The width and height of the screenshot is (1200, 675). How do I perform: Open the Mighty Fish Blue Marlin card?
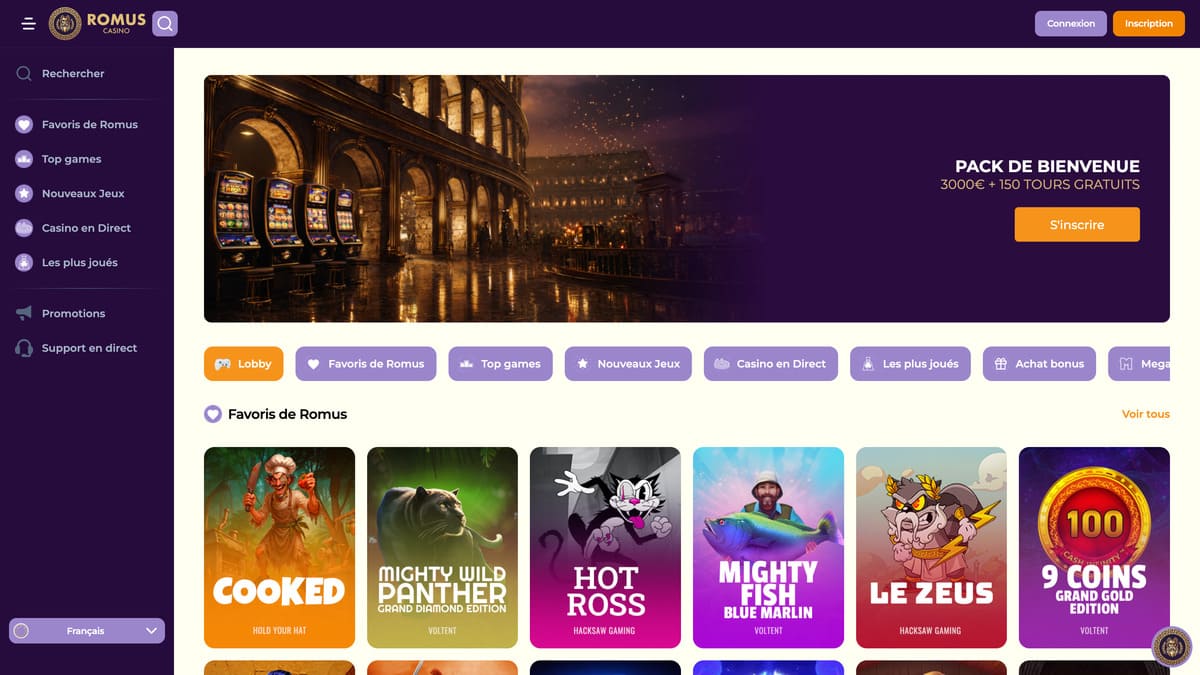768,547
